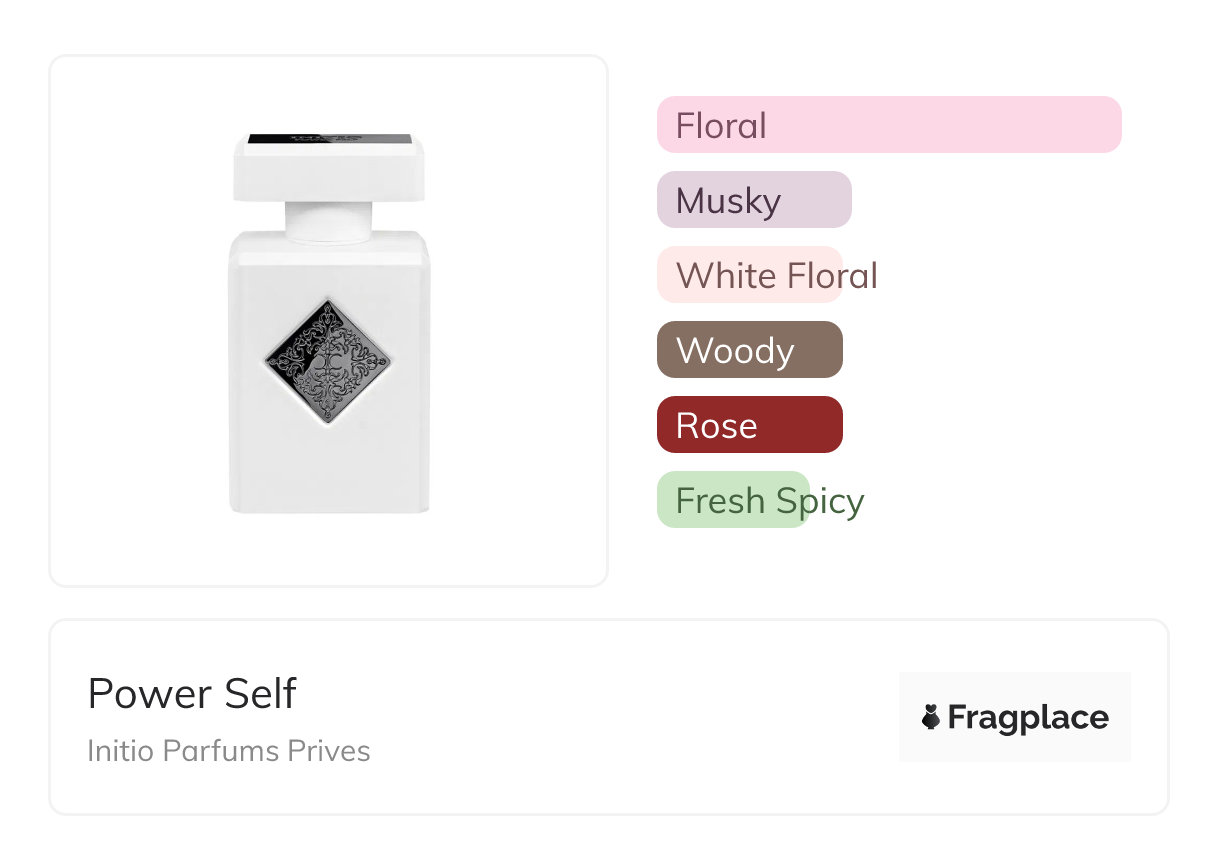Choose the White Floral accord bar
Image resolution: width=1218 pixels, height=864 pixels.
pyautogui.click(x=750, y=275)
